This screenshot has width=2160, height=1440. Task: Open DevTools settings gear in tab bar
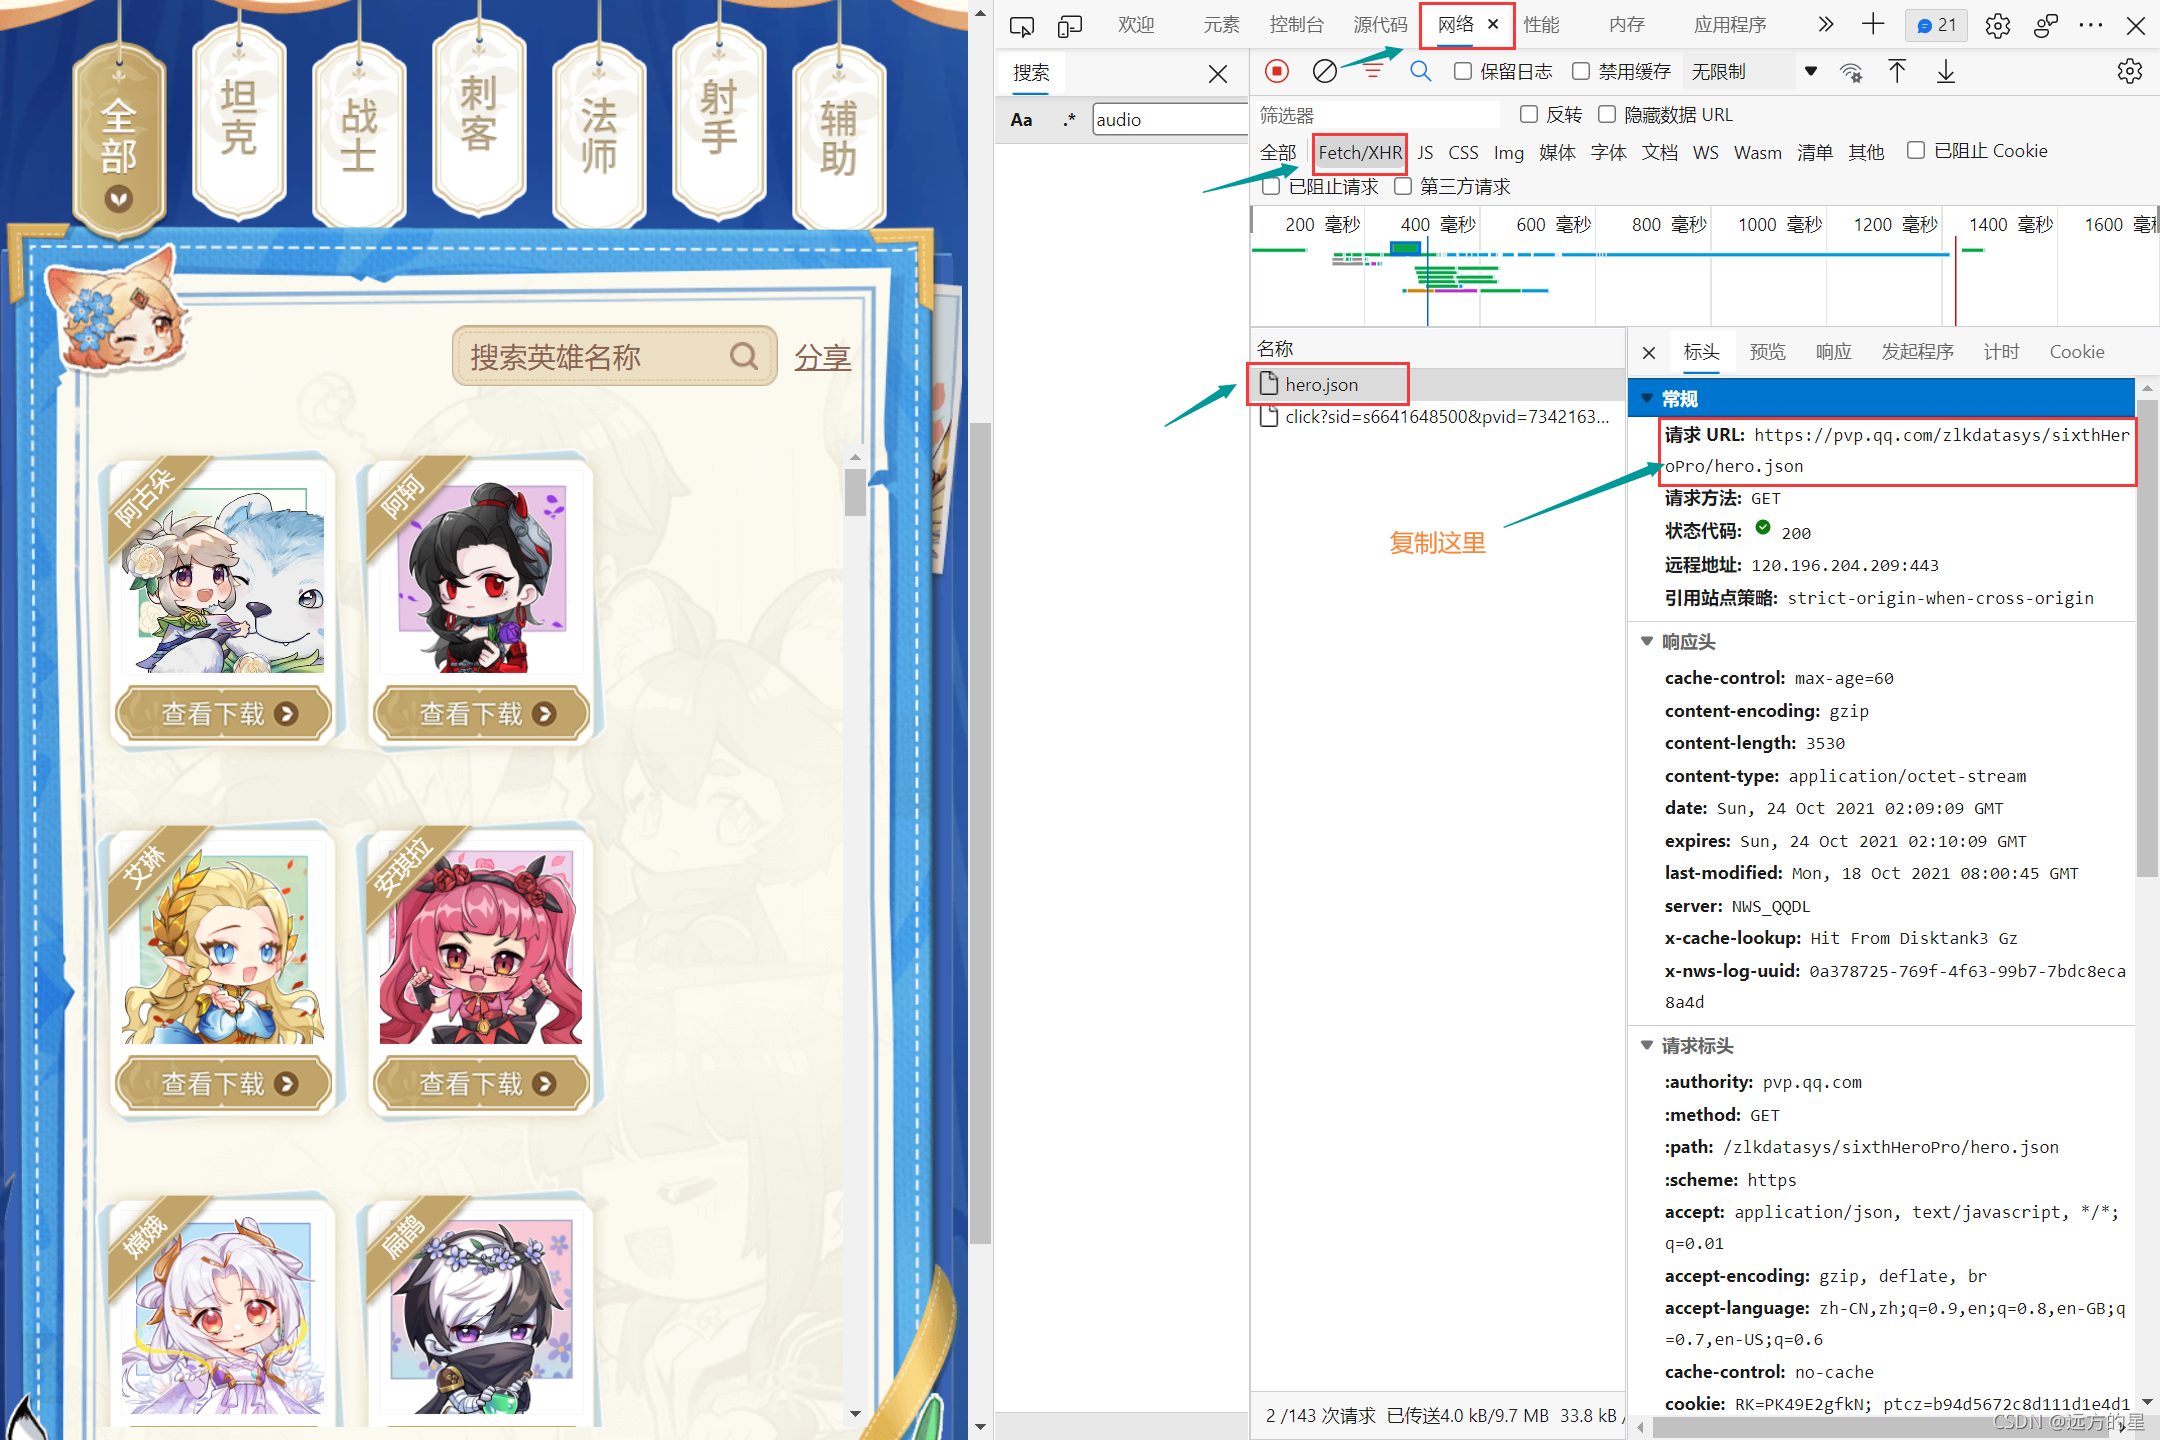click(1998, 26)
